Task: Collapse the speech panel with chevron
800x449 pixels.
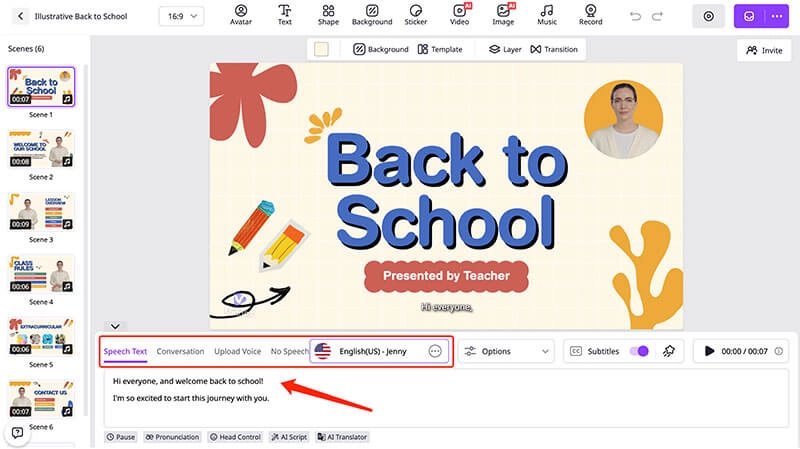Action: [x=115, y=326]
